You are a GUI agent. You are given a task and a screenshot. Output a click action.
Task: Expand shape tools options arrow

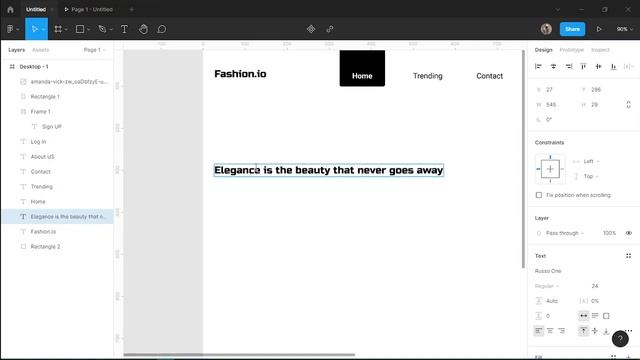pos(88,29)
